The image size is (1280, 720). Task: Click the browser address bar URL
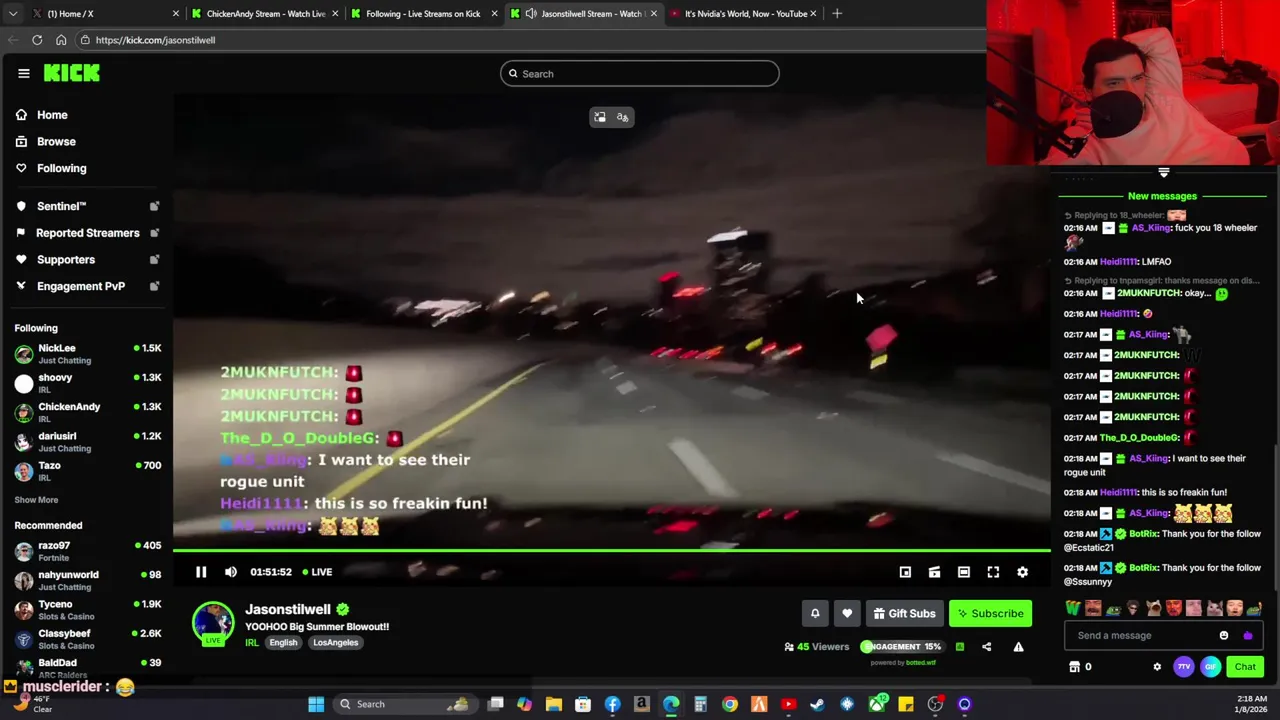155,40
